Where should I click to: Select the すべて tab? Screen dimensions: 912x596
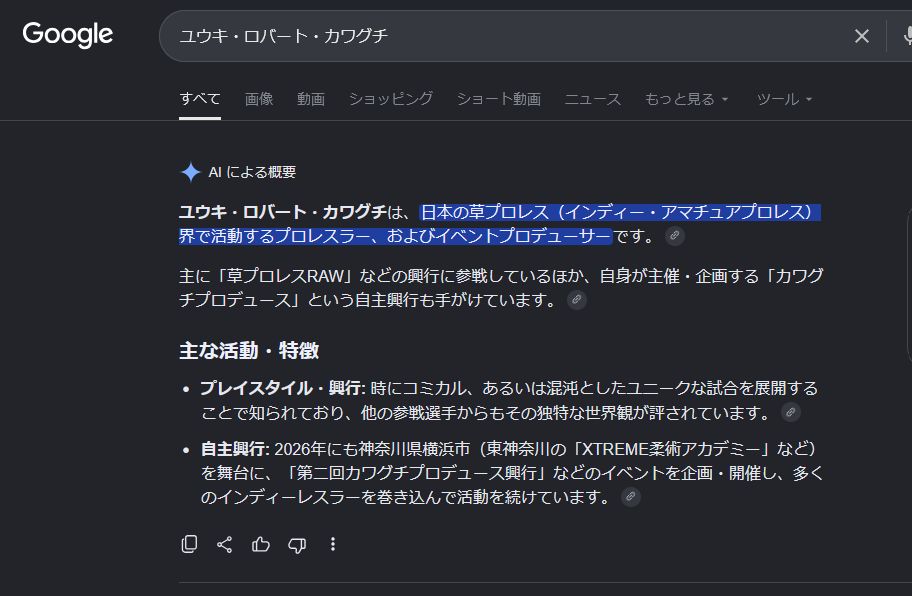tap(200, 99)
